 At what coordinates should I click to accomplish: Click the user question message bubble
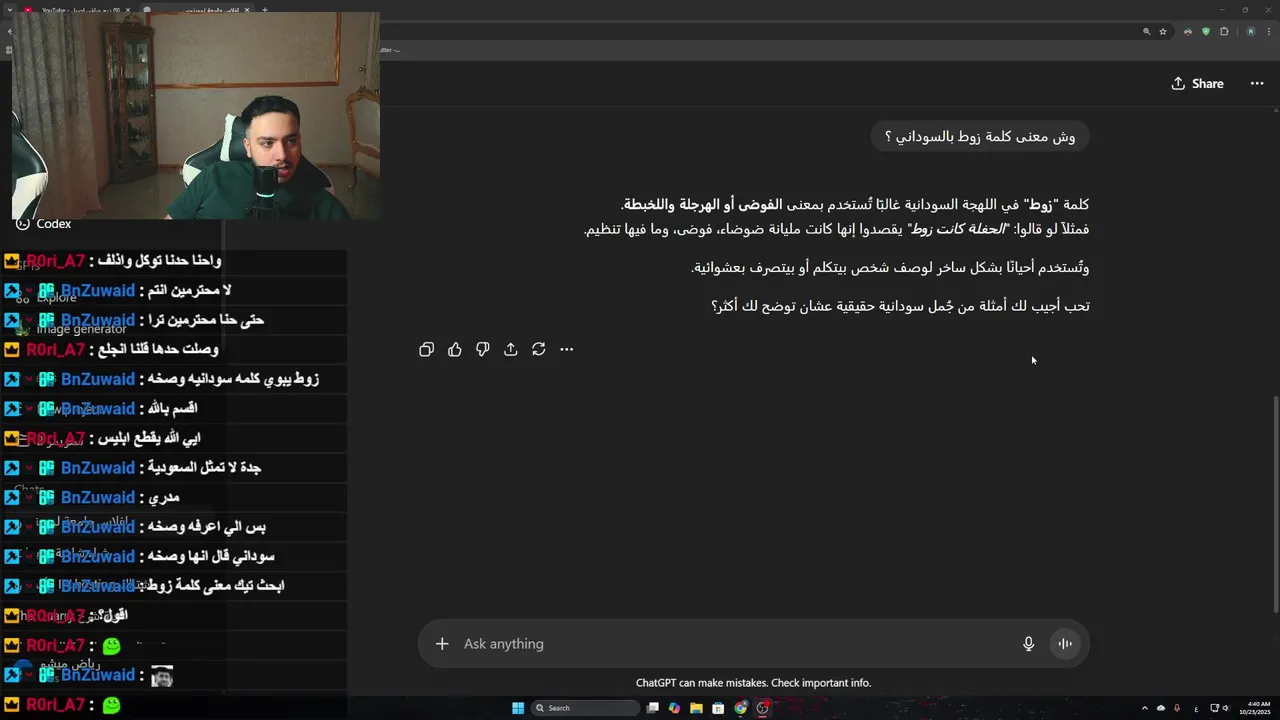[980, 136]
